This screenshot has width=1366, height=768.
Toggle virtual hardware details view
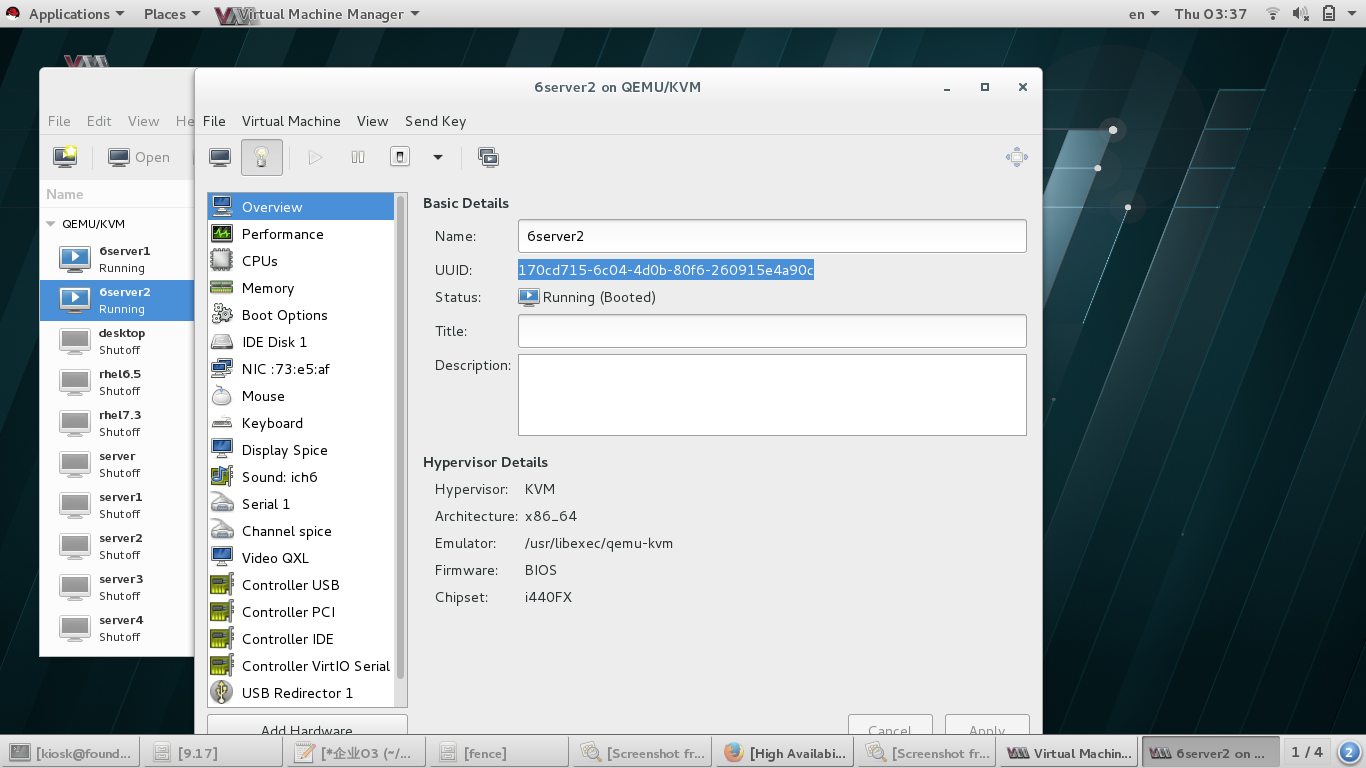tap(261, 157)
